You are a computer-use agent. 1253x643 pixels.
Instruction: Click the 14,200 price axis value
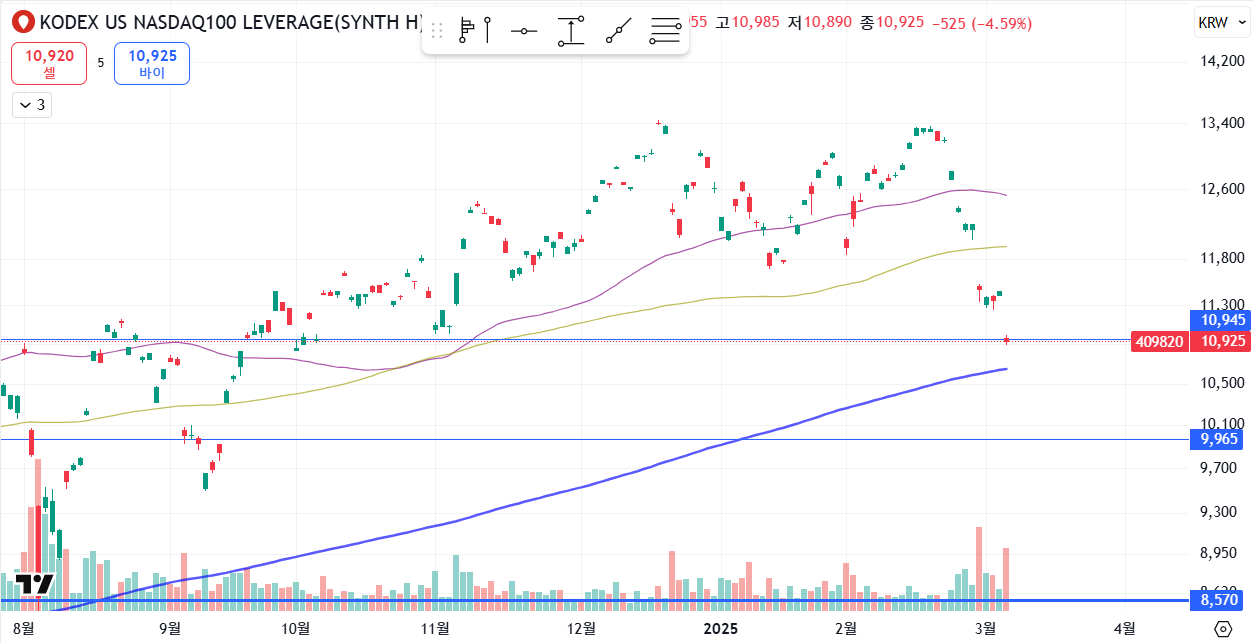pyautogui.click(x=1221, y=62)
